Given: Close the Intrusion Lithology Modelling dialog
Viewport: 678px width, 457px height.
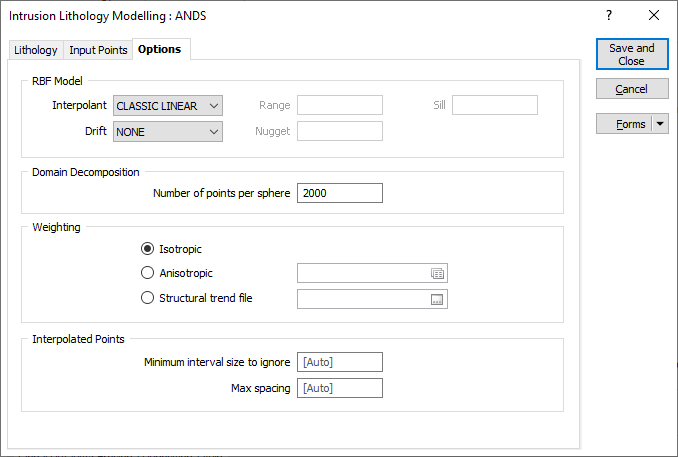Looking at the screenshot, I should [x=654, y=16].
